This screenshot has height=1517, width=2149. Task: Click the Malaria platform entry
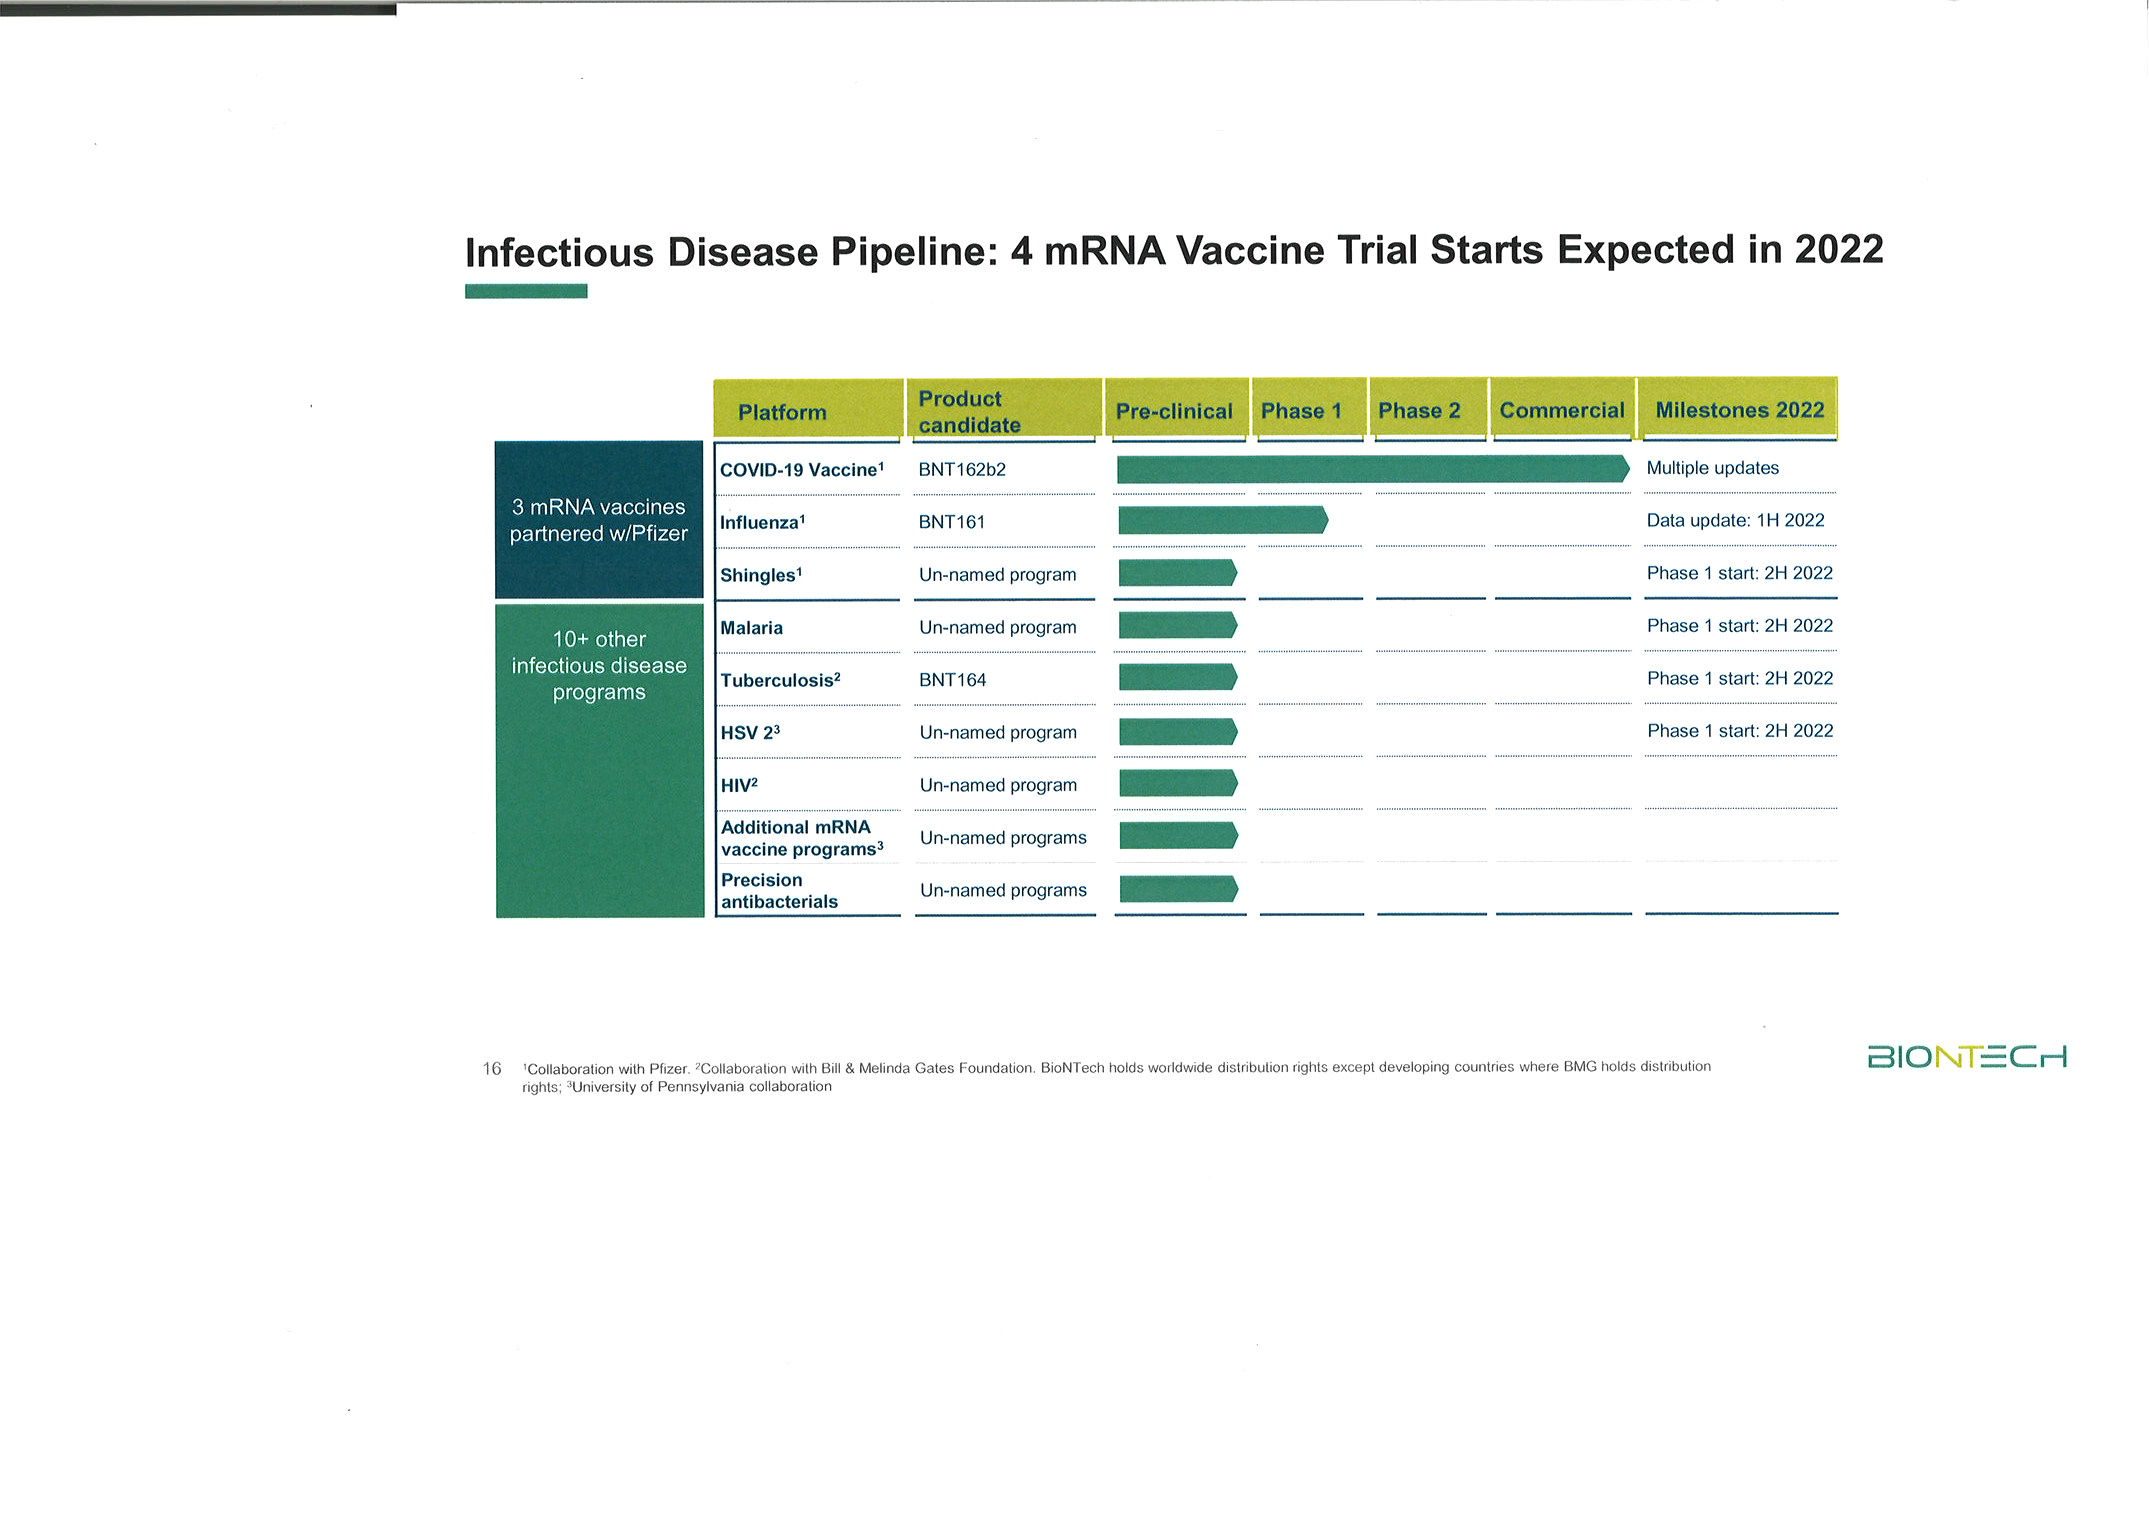(x=753, y=627)
